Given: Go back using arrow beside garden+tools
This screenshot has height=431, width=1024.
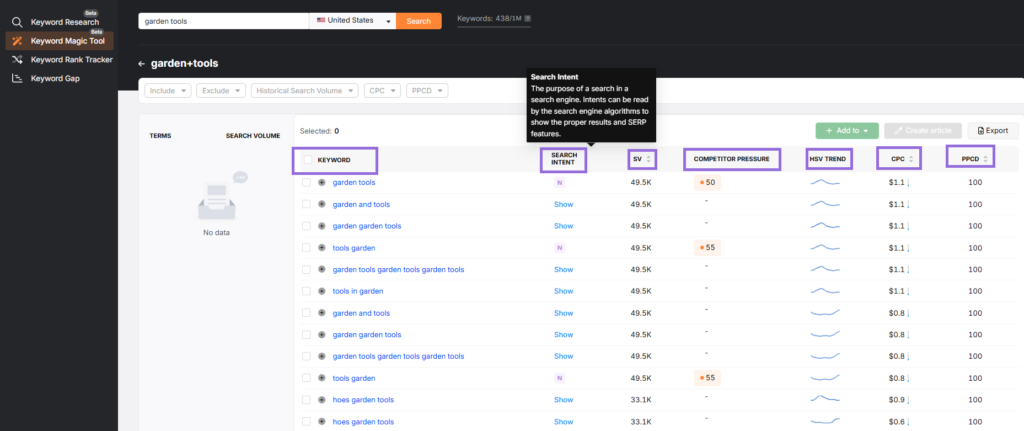Looking at the screenshot, I should click(x=141, y=64).
